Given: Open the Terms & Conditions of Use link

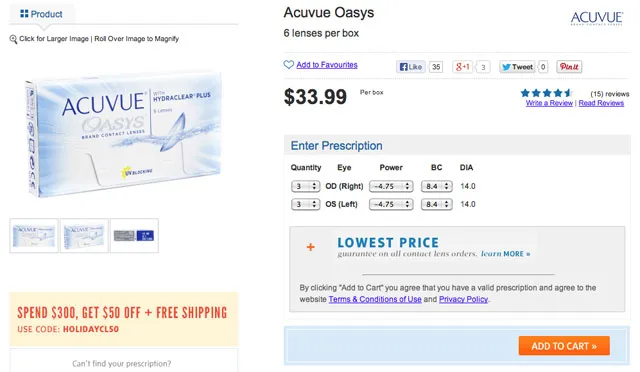Looking at the screenshot, I should point(375,299).
